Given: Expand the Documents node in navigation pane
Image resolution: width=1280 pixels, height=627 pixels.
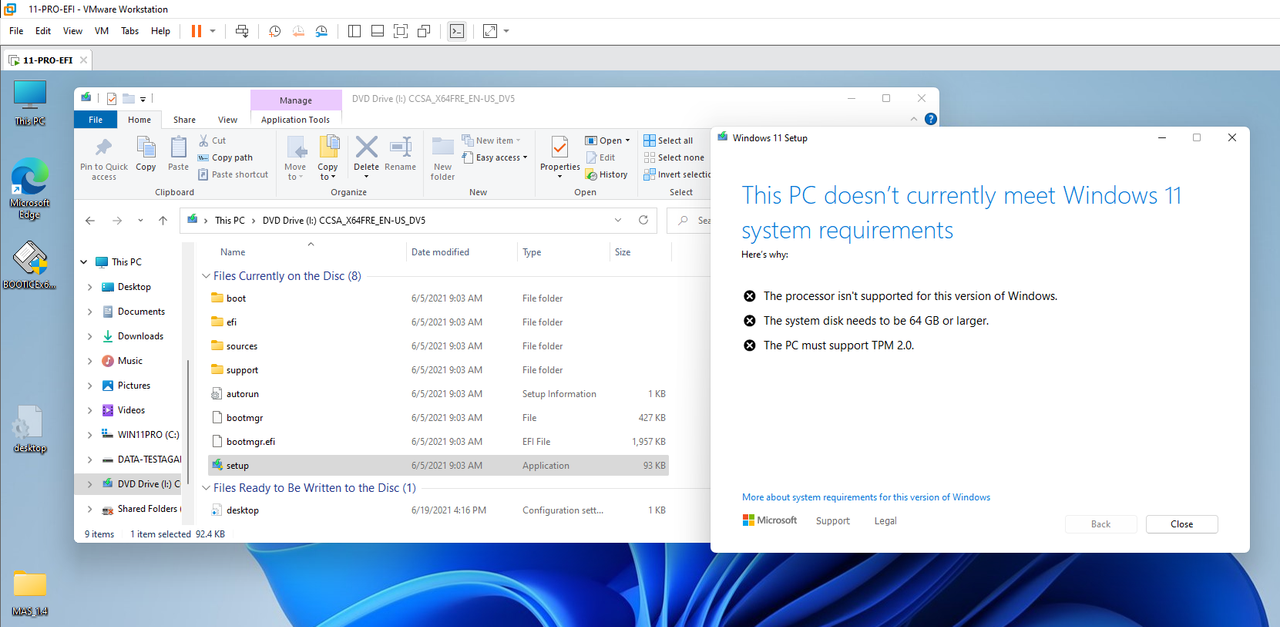Looking at the screenshot, I should pyautogui.click(x=90, y=311).
